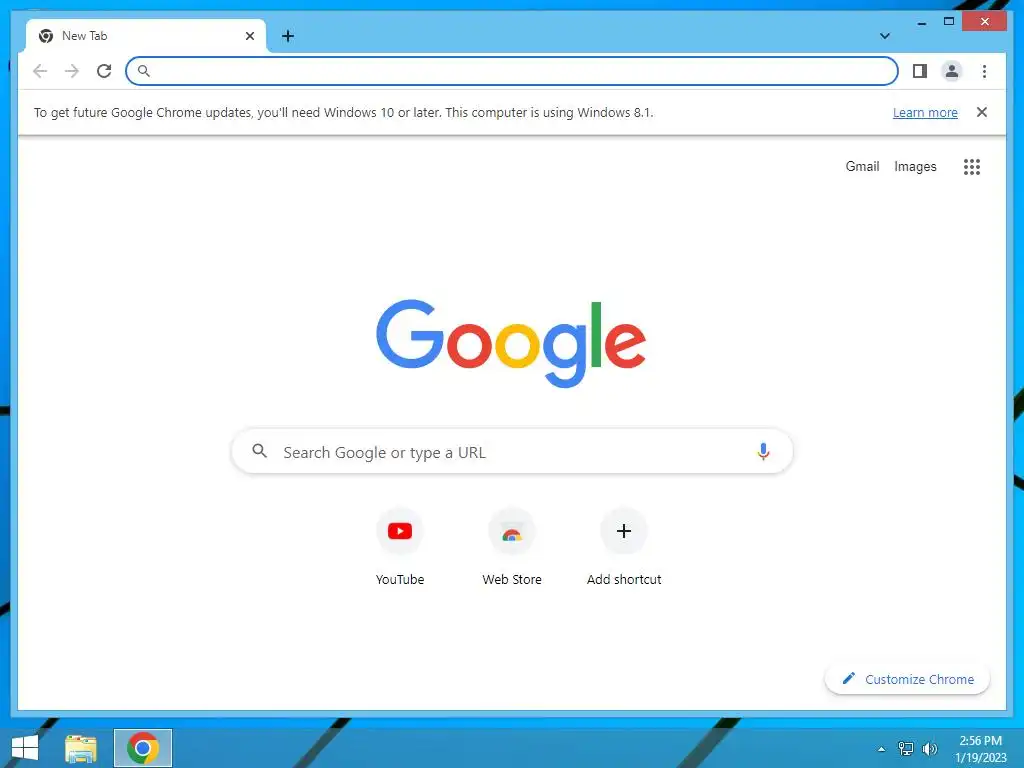Image resolution: width=1024 pixels, height=768 pixels.
Task: Open the Chrome three-dot menu
Action: click(984, 71)
